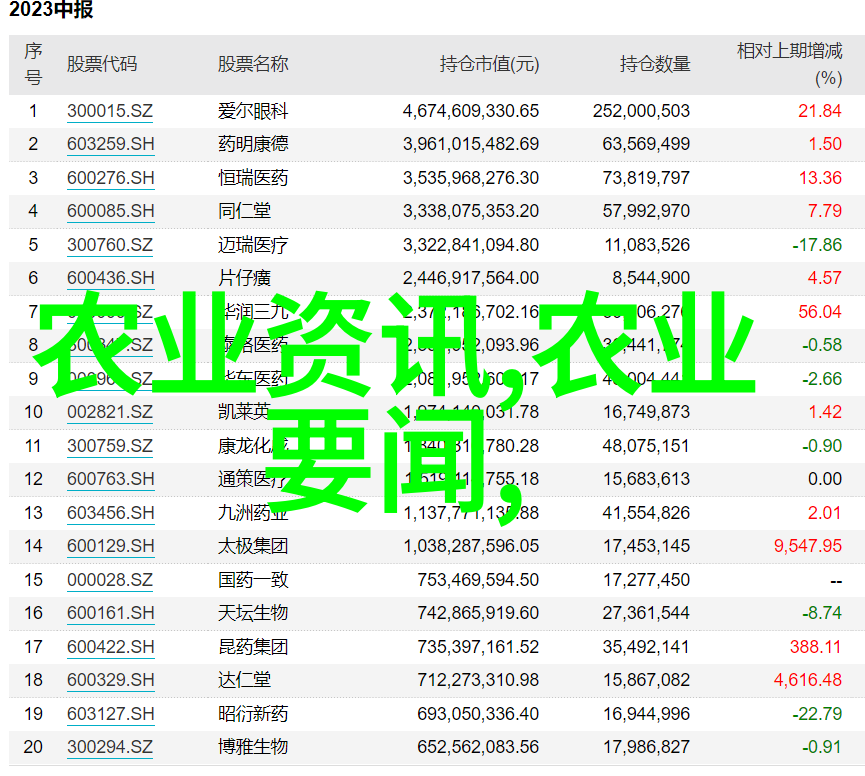Click the 持仓市值(元) column header
The image size is (865, 776).
(x=489, y=65)
